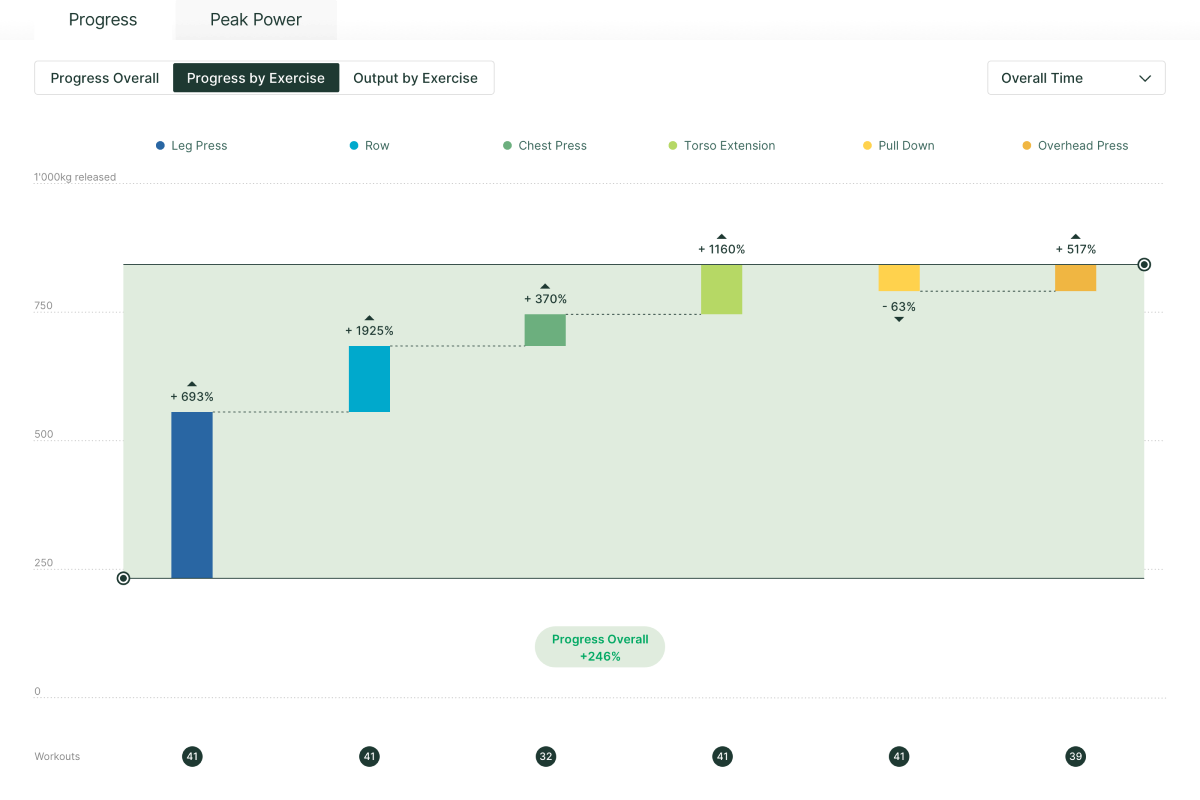This screenshot has width=1200, height=800.
Task: Toggle the Torso Extension legend entry
Action: [x=722, y=146]
